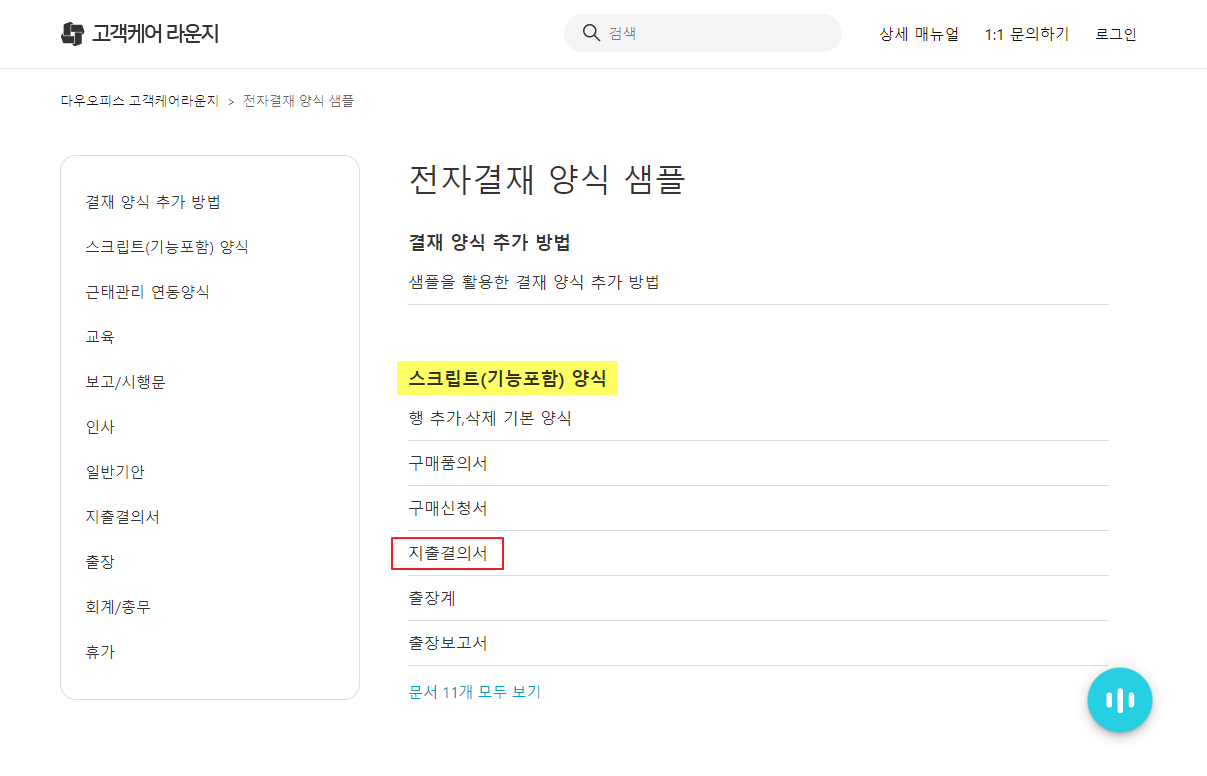Select 결재 양식 추가 방법 in sidebar
The image size is (1207, 776).
click(x=153, y=202)
